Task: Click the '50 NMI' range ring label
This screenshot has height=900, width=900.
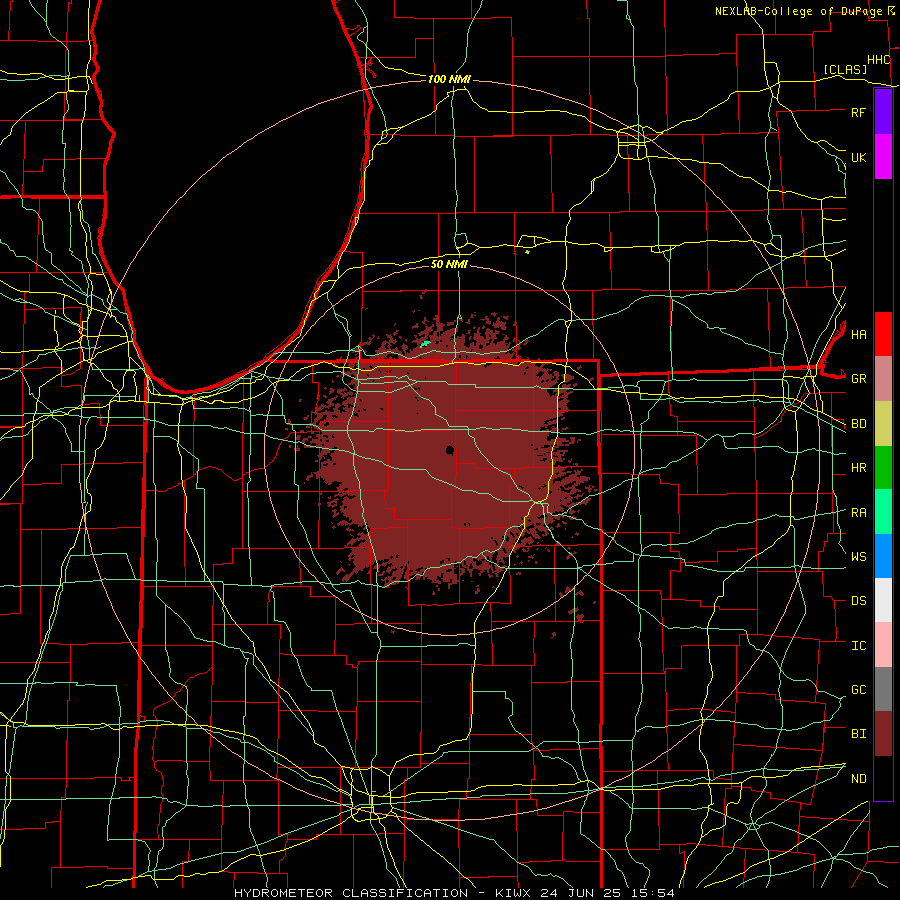Action: 449,265
